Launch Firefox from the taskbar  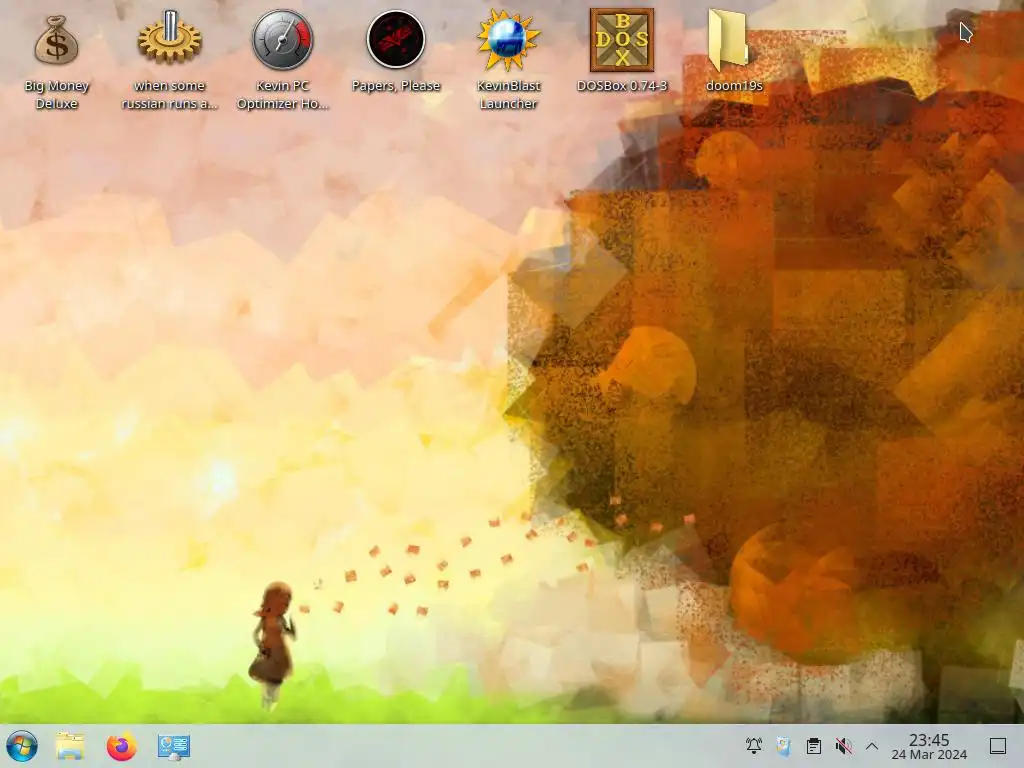click(x=121, y=746)
